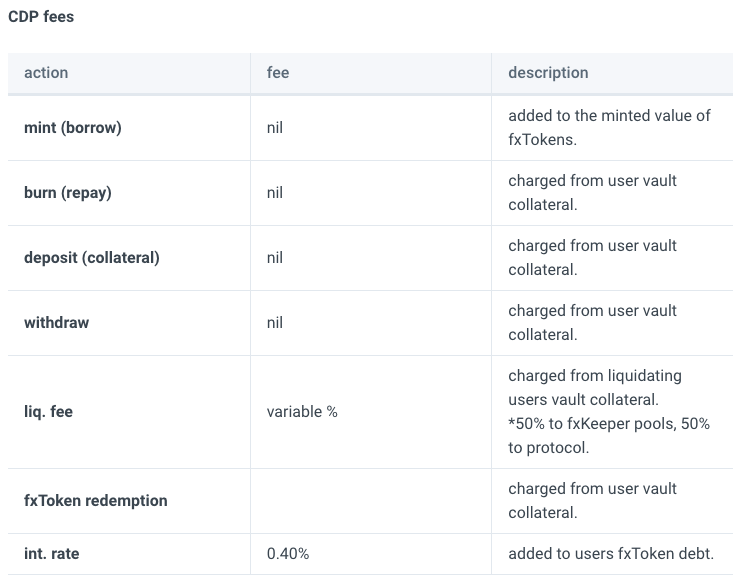Click the 'withdraw' row label

(x=56, y=323)
